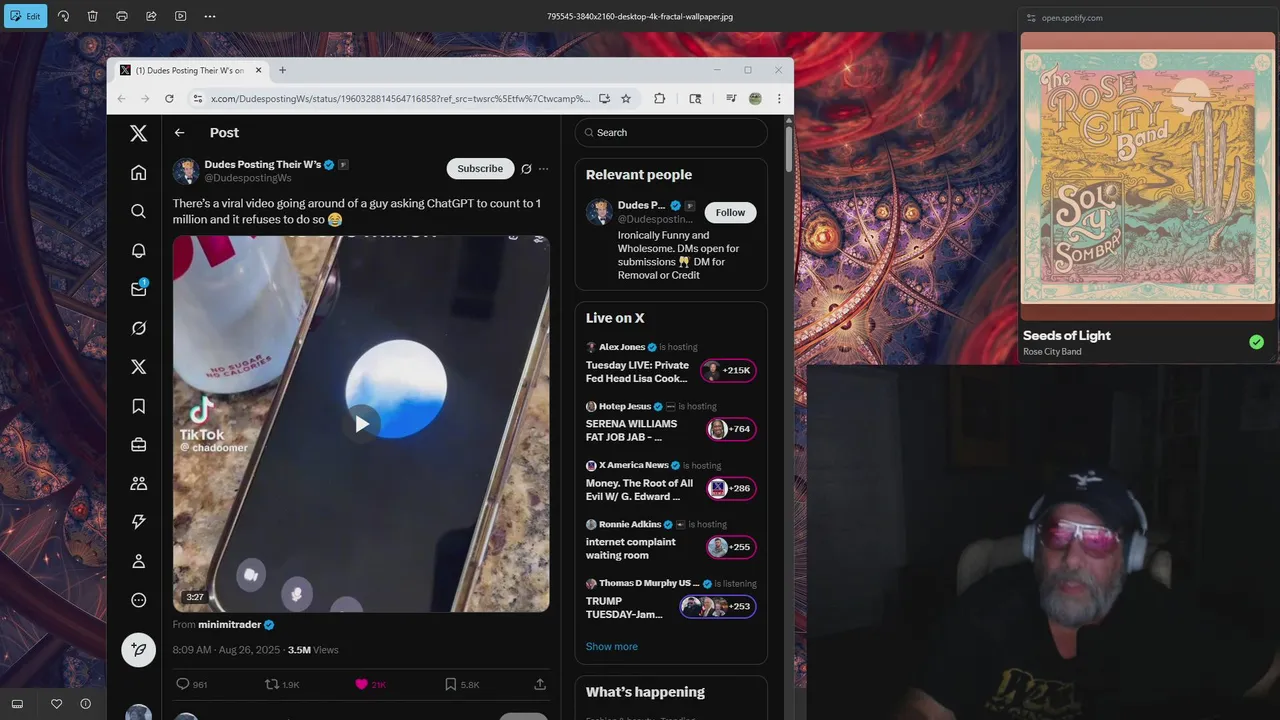Share the image from Photos toolbar
Viewport: 1280px width, 720px height.
click(151, 16)
